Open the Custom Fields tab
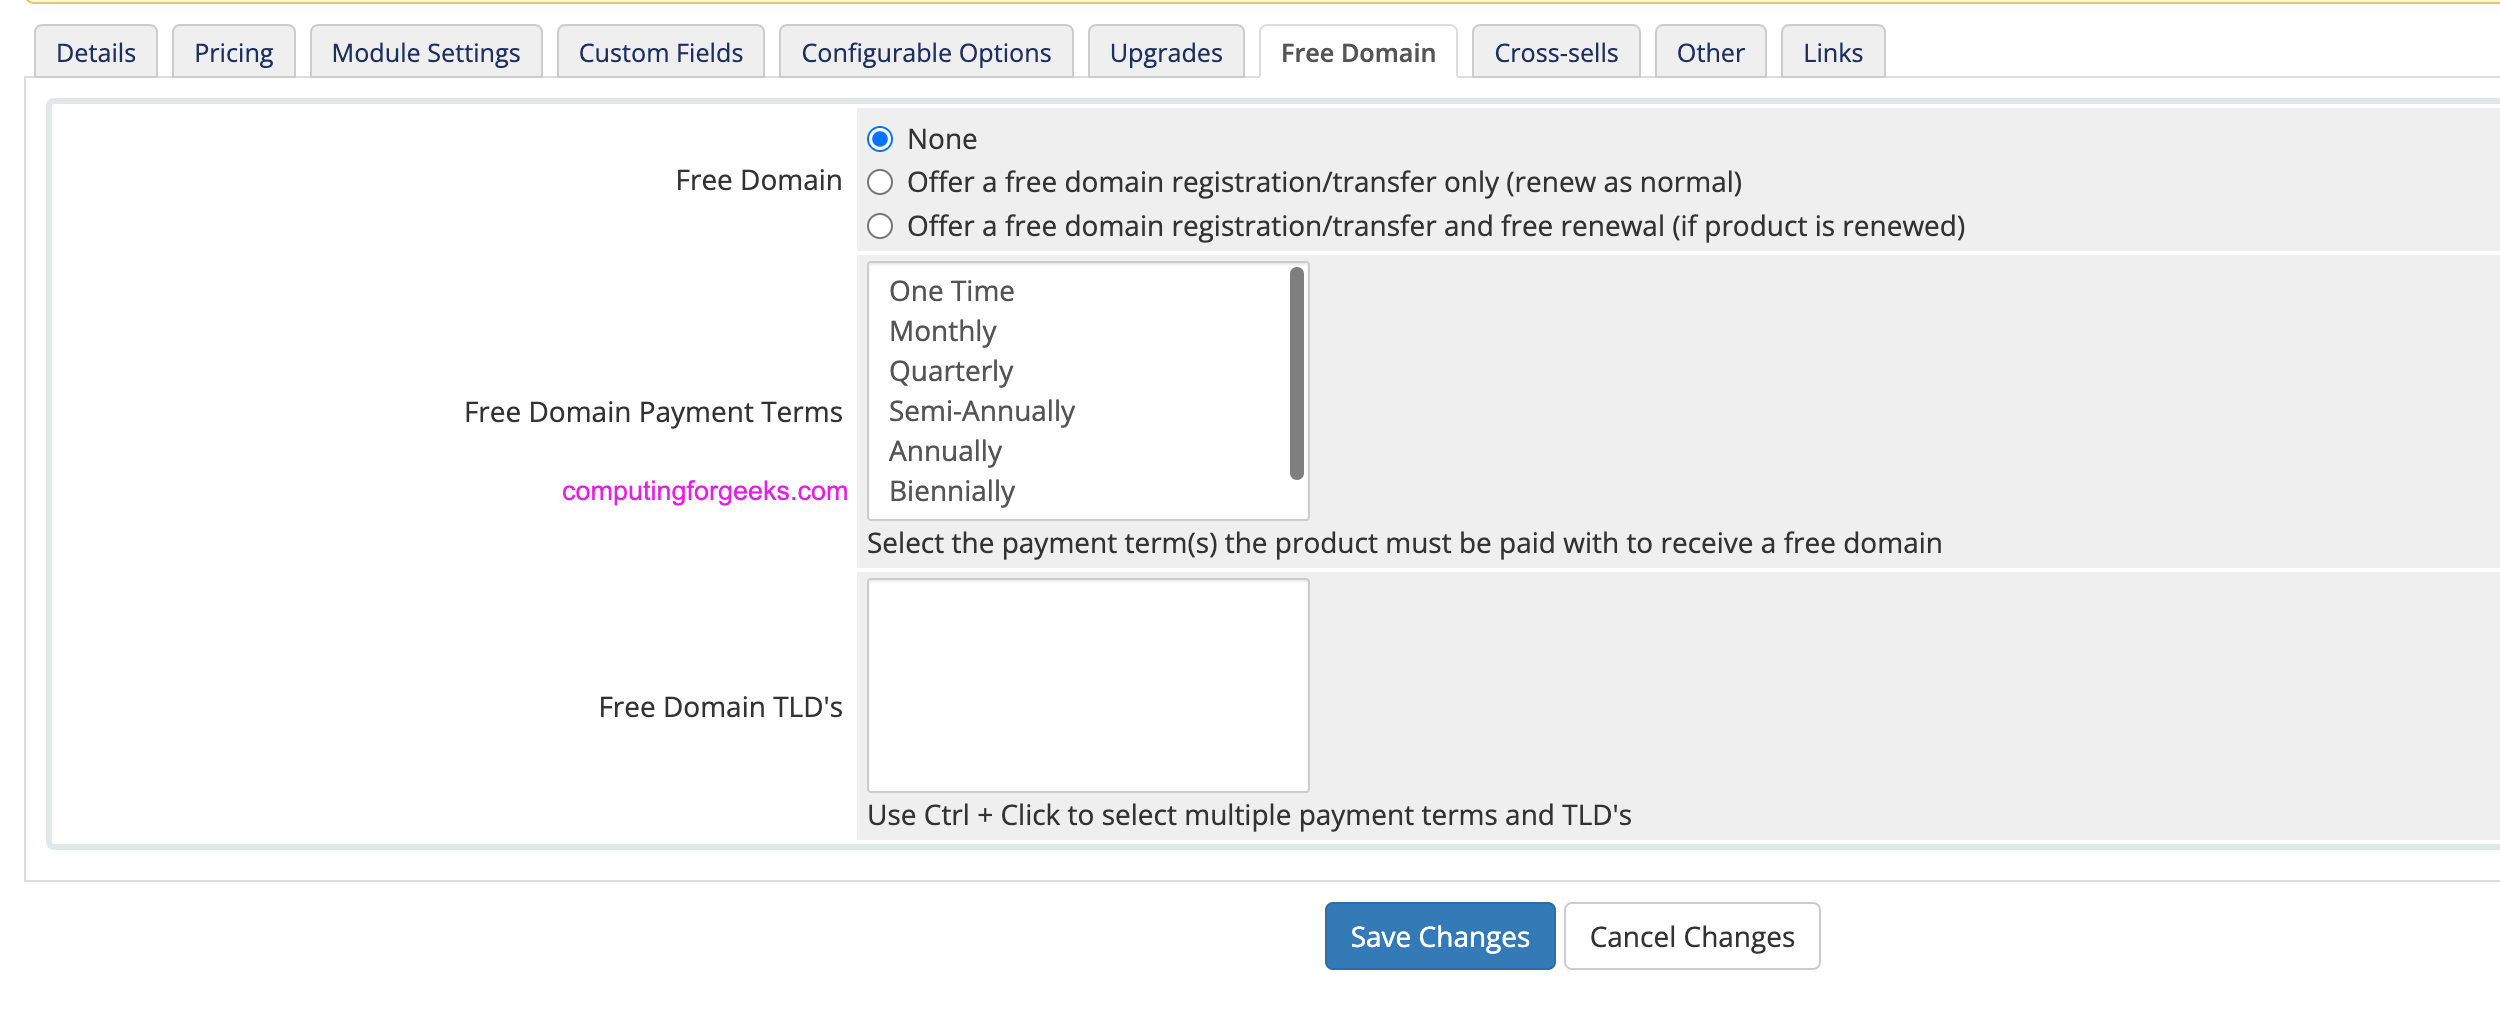 [660, 53]
